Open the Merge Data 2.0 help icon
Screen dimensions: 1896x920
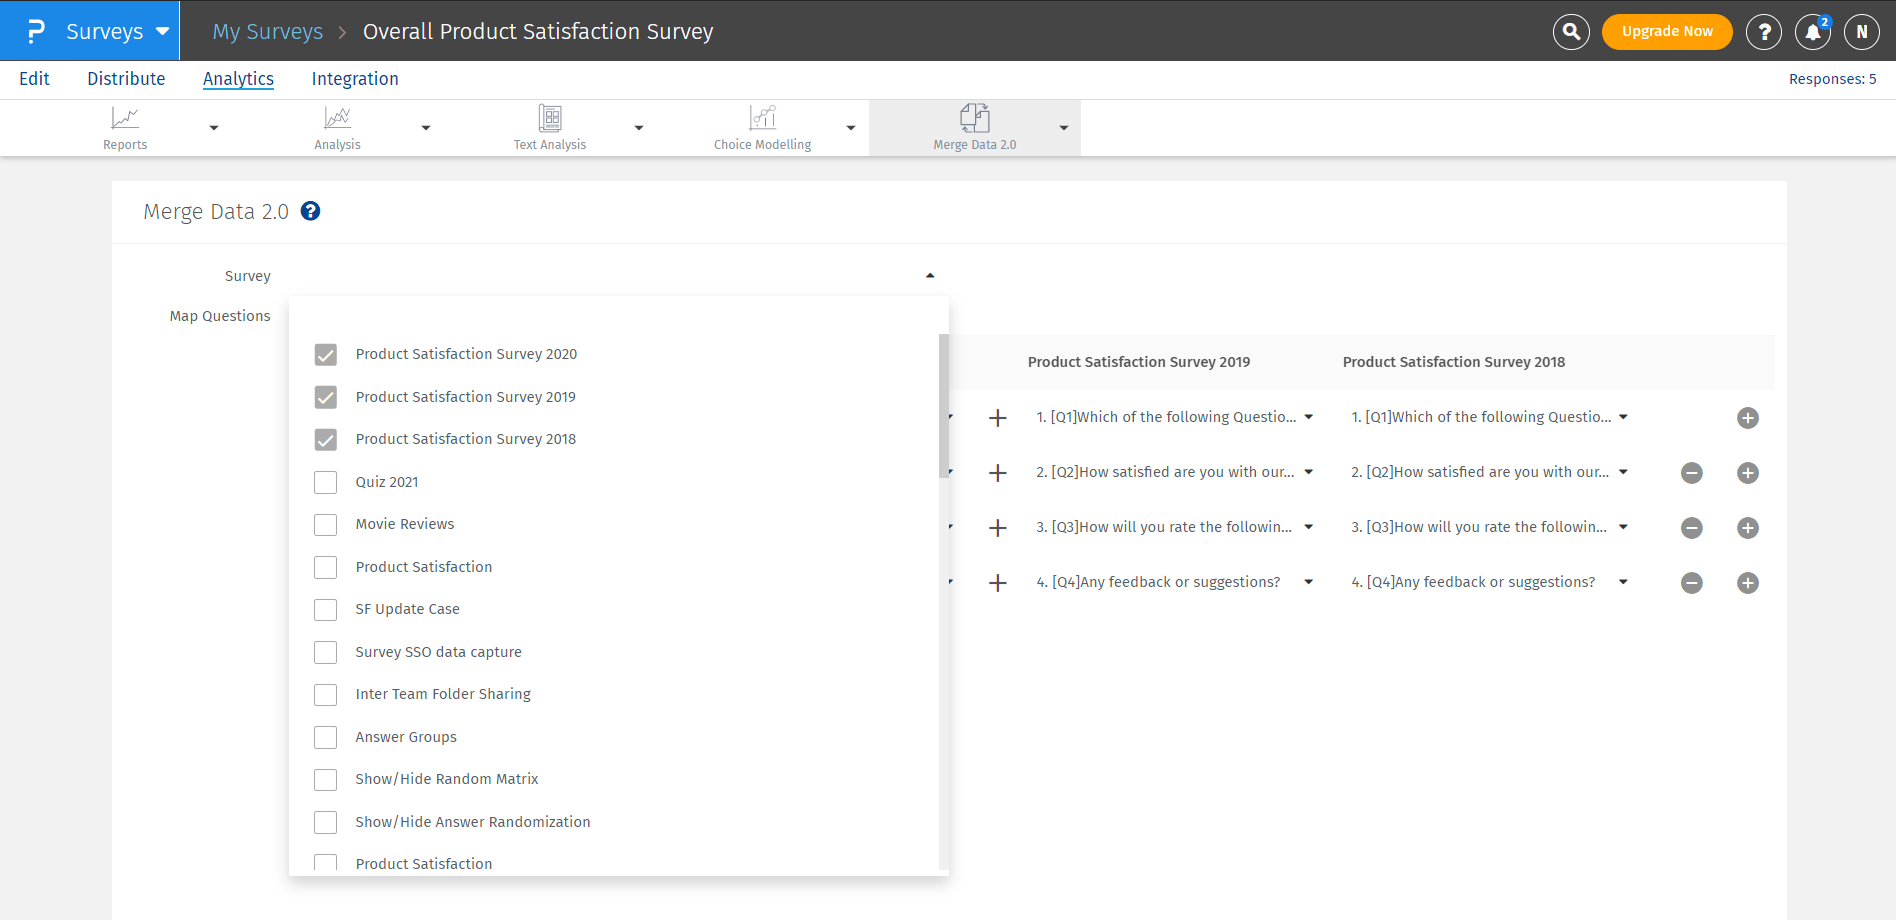tap(310, 211)
